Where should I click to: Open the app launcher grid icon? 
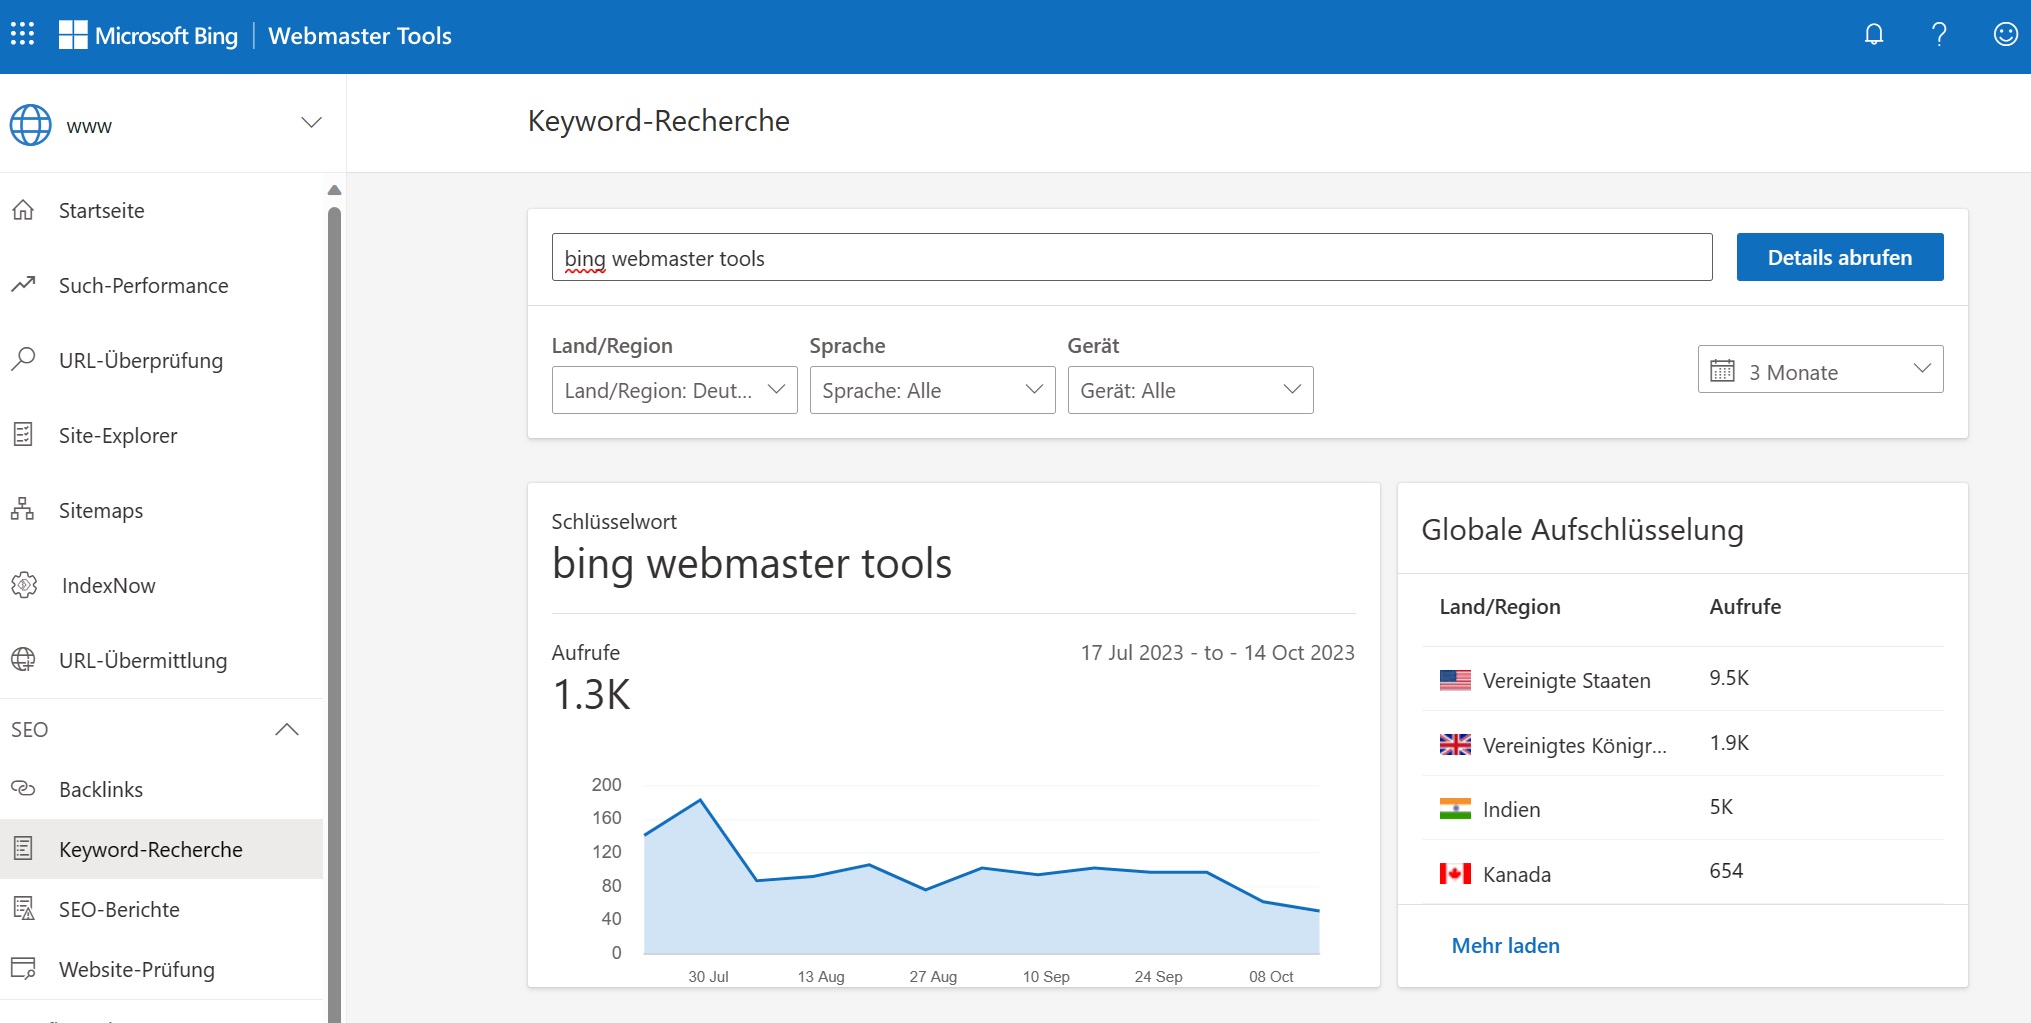coord(22,35)
